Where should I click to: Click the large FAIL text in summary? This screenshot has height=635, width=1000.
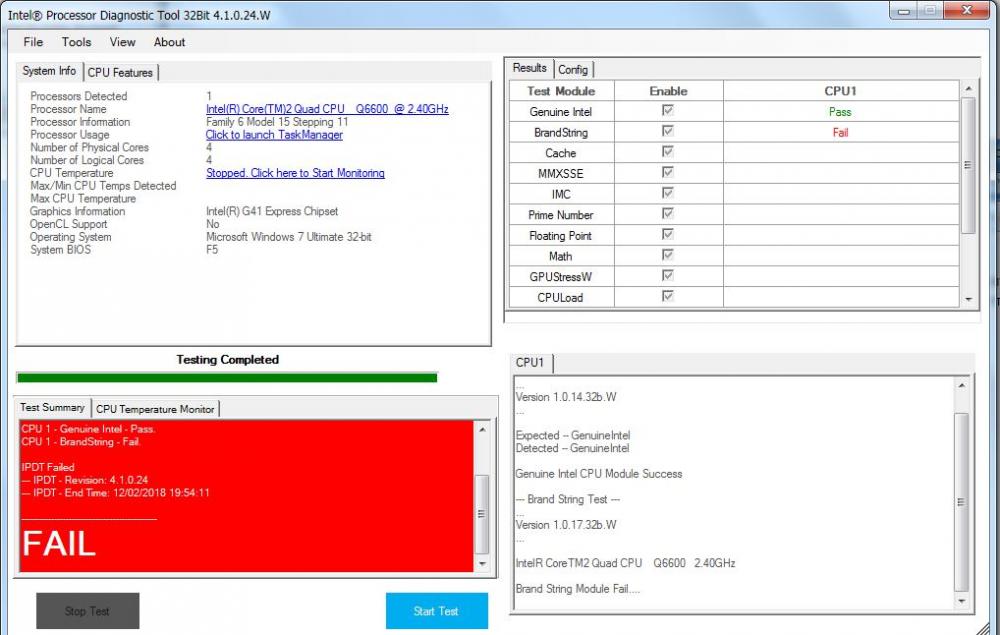point(59,544)
